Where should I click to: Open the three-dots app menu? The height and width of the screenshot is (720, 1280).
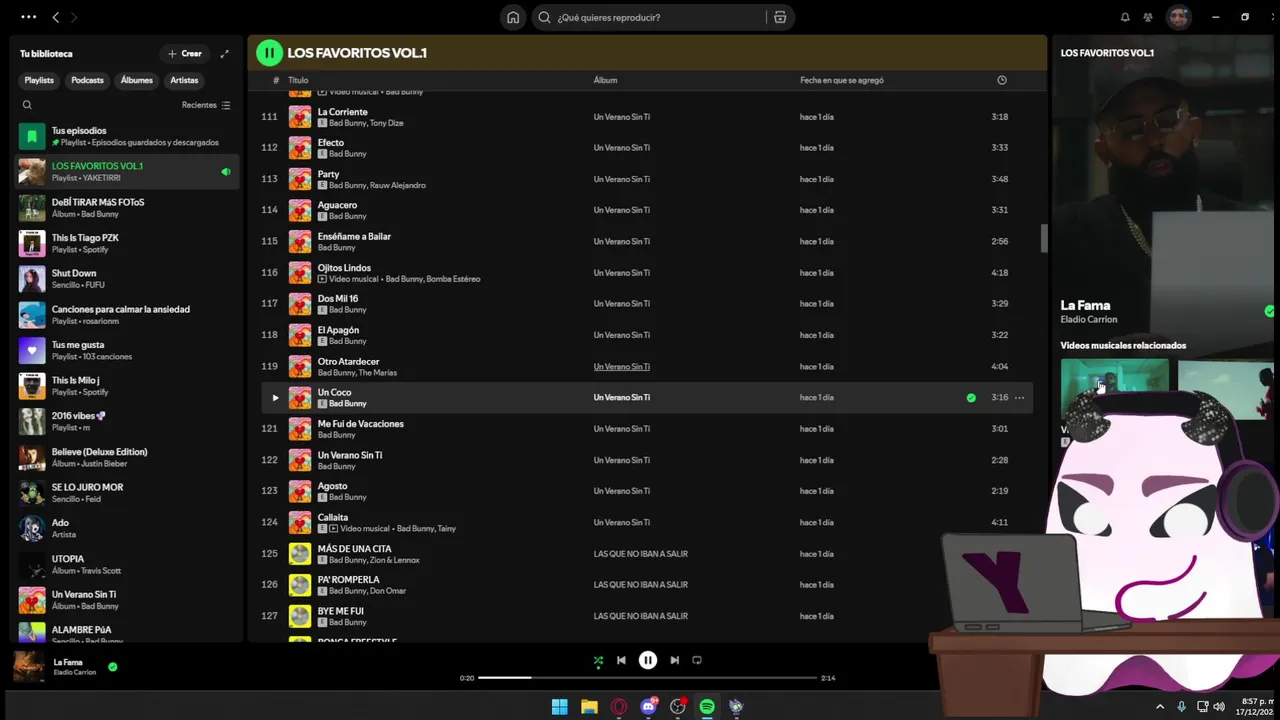28,17
